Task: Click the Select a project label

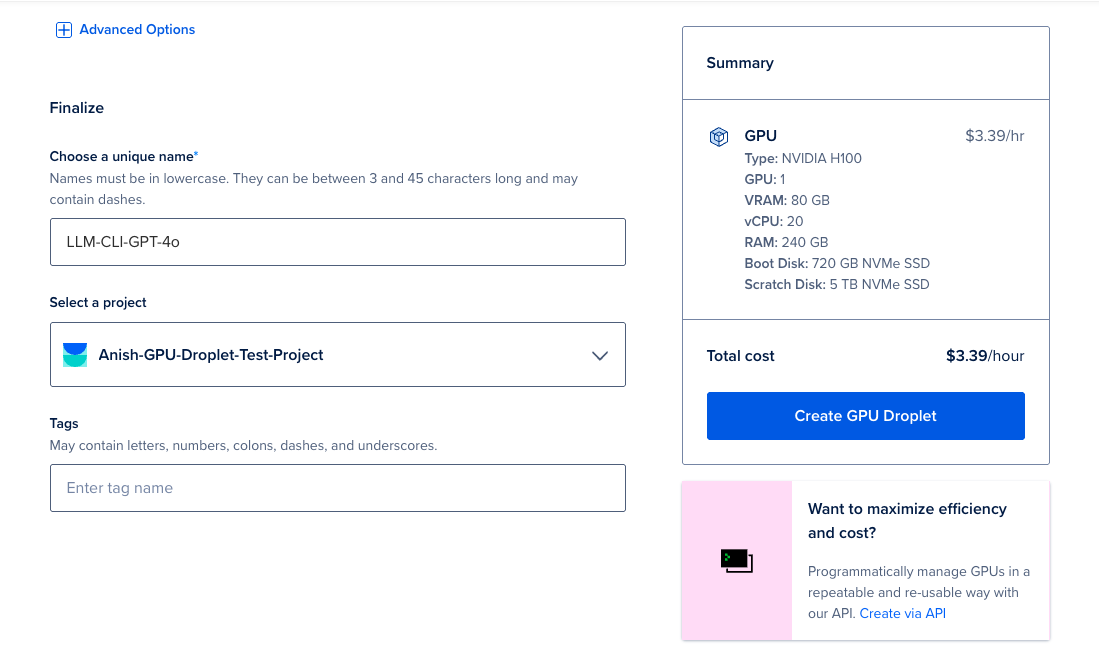Action: coord(98,302)
